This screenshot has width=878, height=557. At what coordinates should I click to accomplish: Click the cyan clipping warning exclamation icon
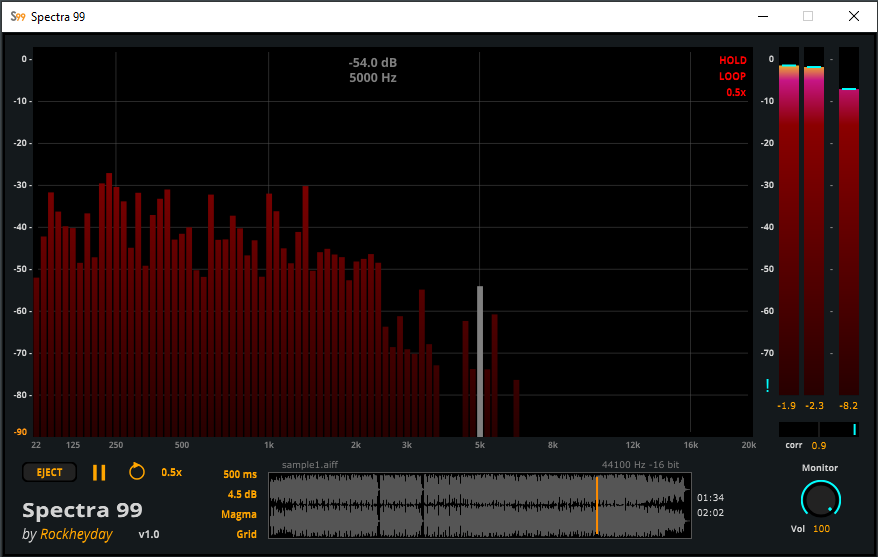point(767,385)
